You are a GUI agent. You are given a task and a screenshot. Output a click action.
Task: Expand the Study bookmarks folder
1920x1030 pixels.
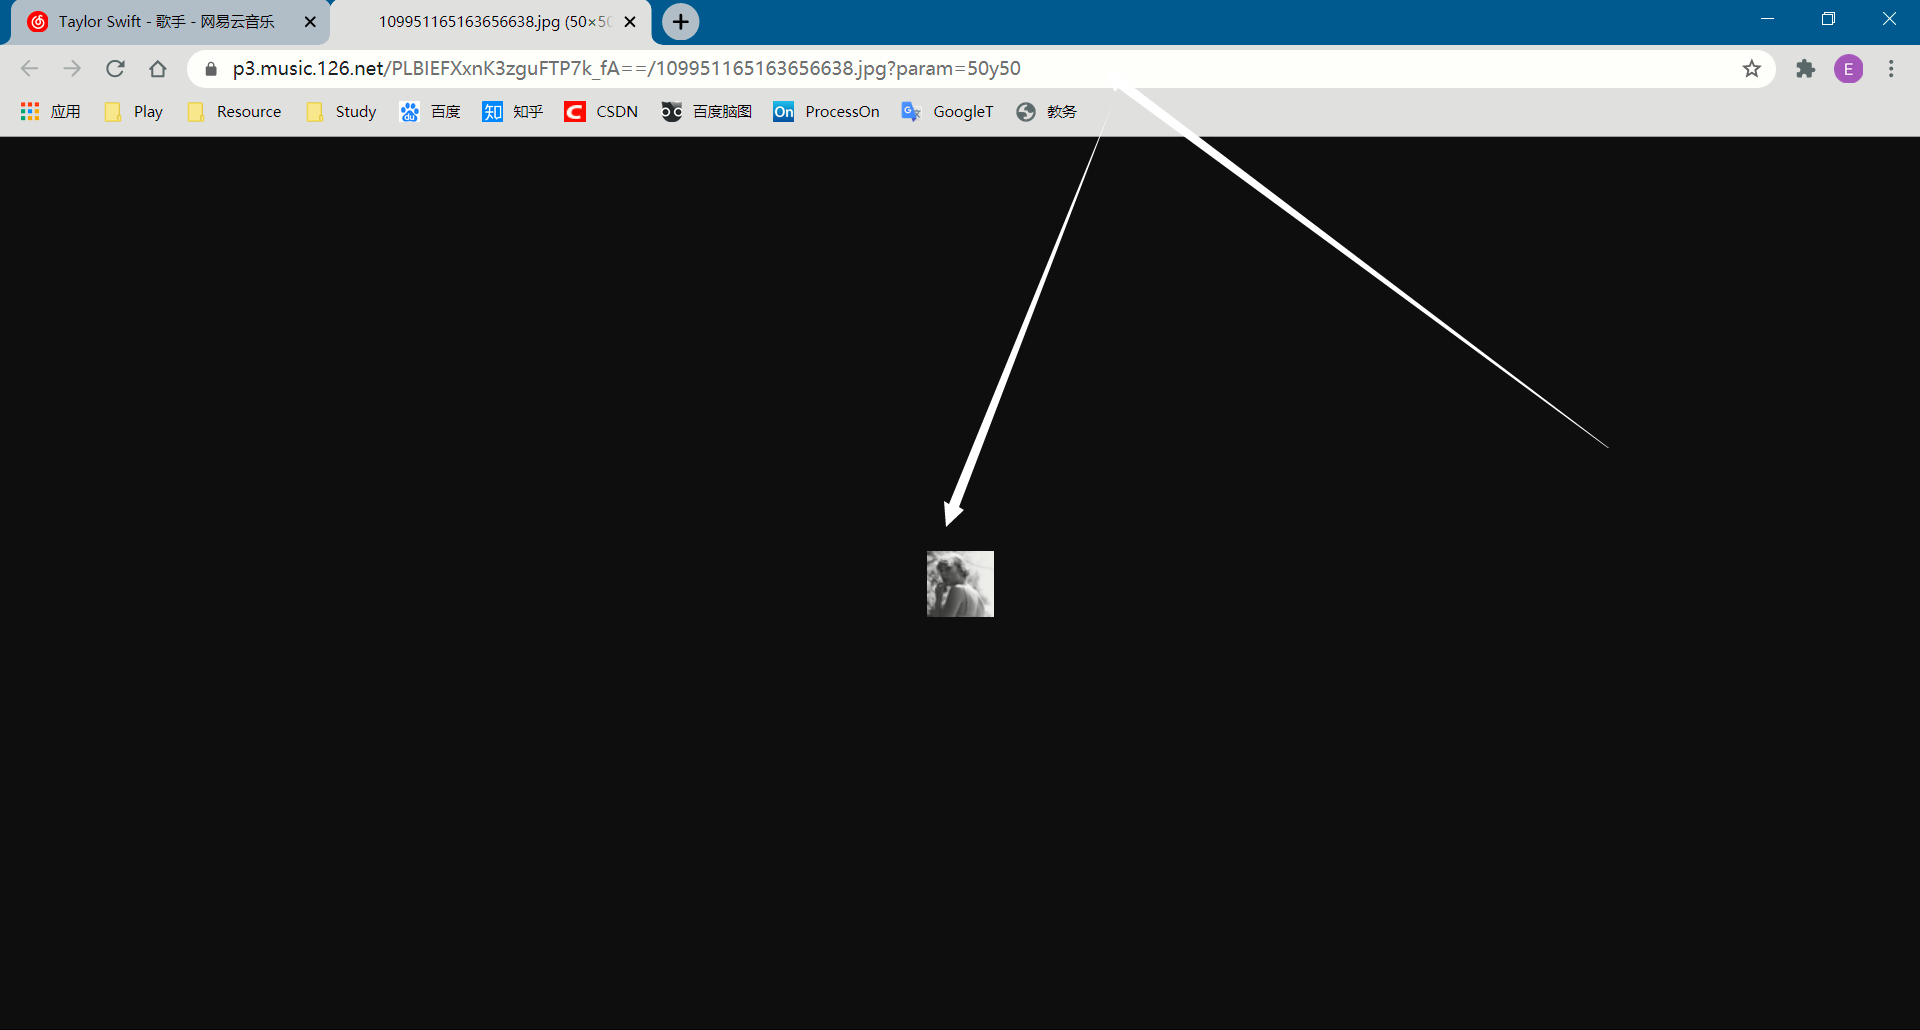click(x=342, y=111)
